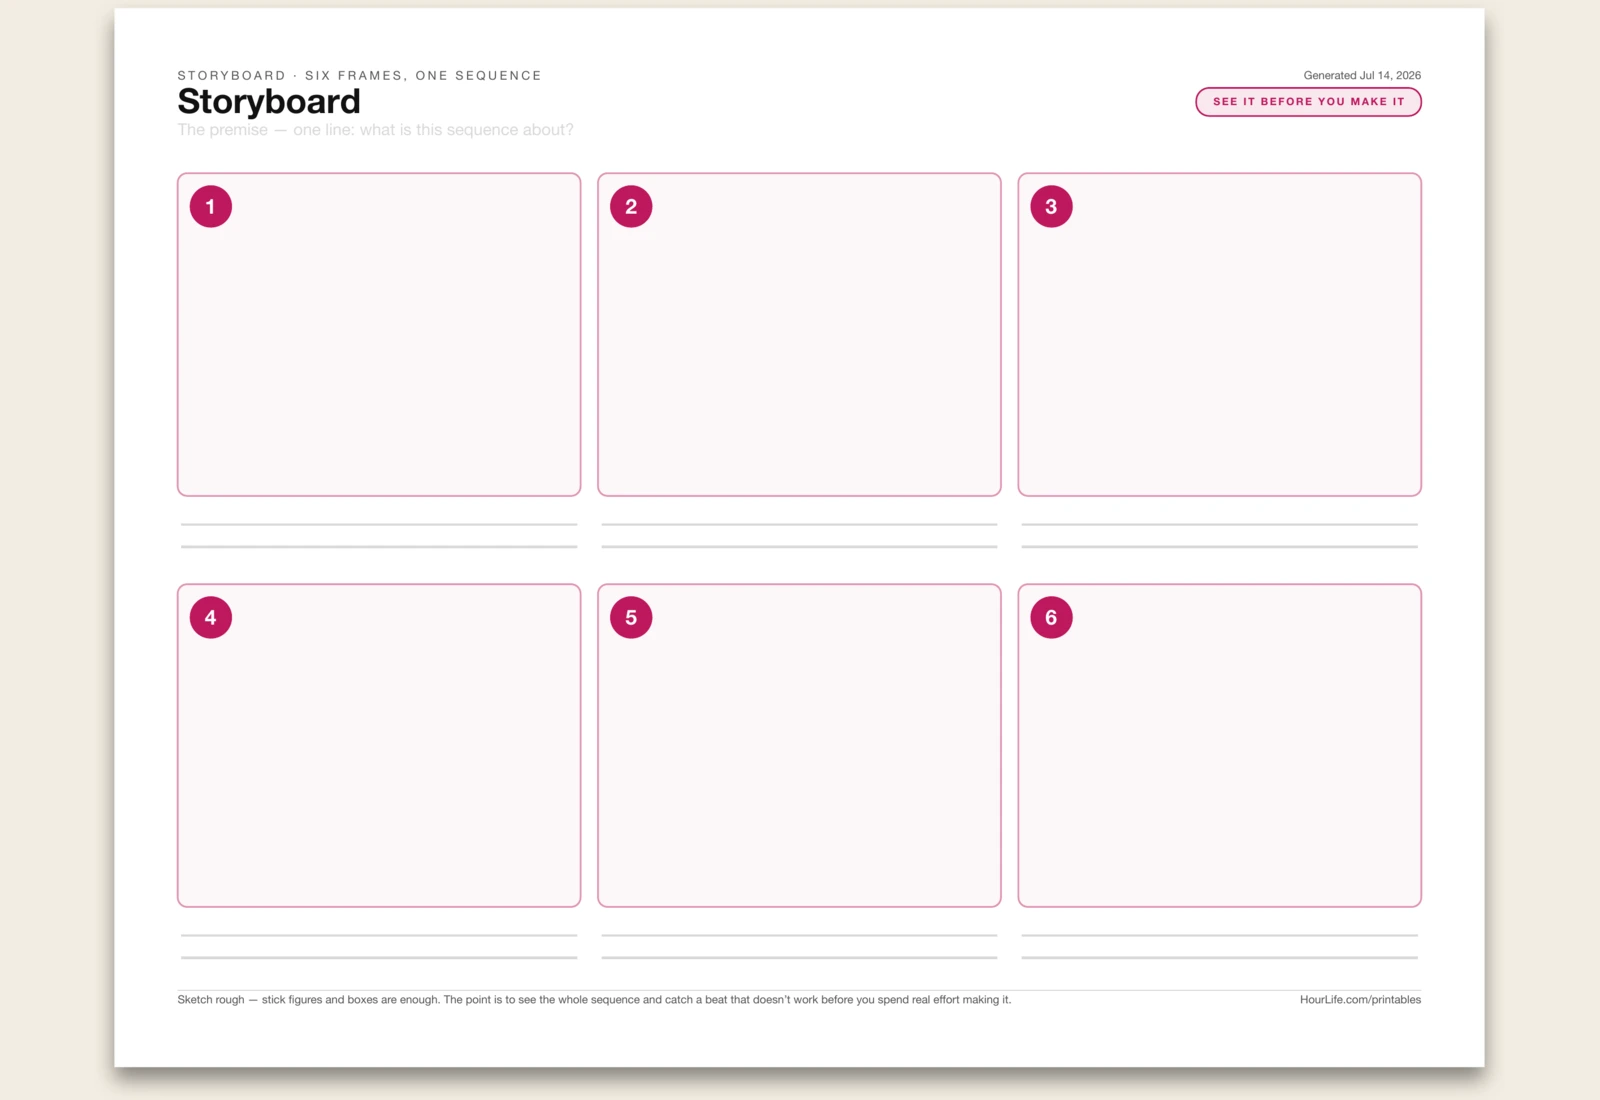Image resolution: width=1600 pixels, height=1100 pixels.
Task: Click the number 4 frame badge
Action: pyautogui.click(x=210, y=617)
